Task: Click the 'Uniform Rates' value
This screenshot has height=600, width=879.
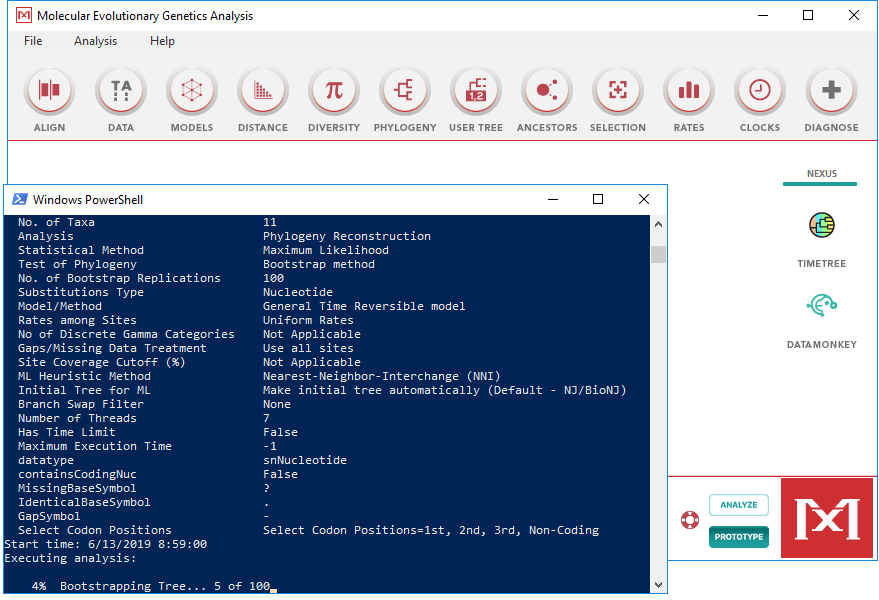Action: pos(308,320)
